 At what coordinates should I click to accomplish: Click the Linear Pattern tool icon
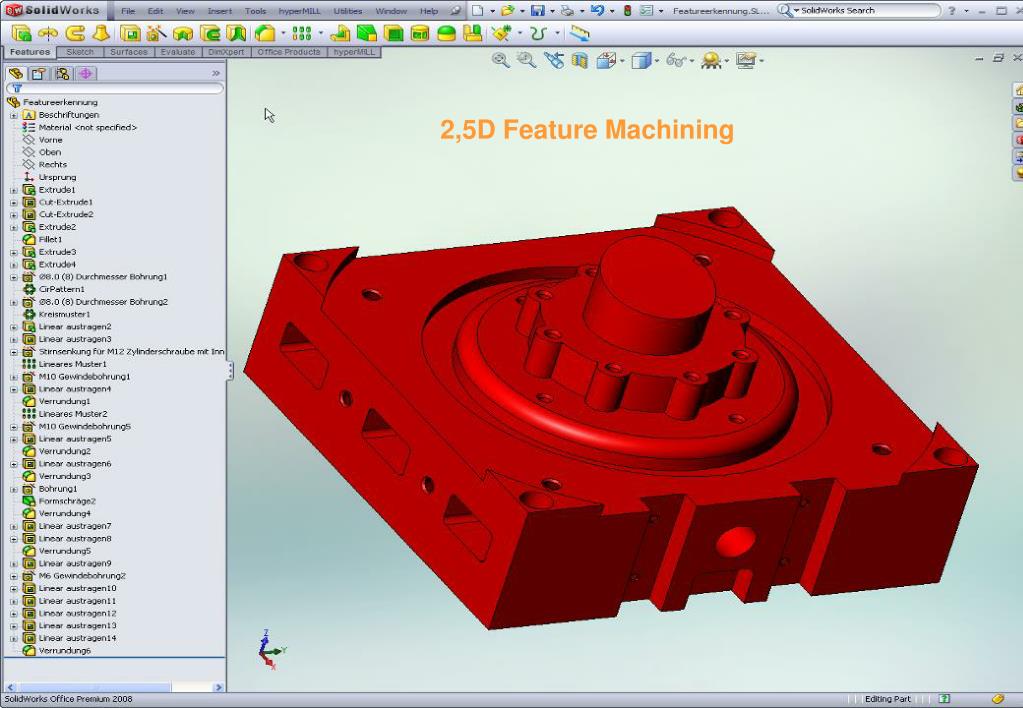(301, 33)
